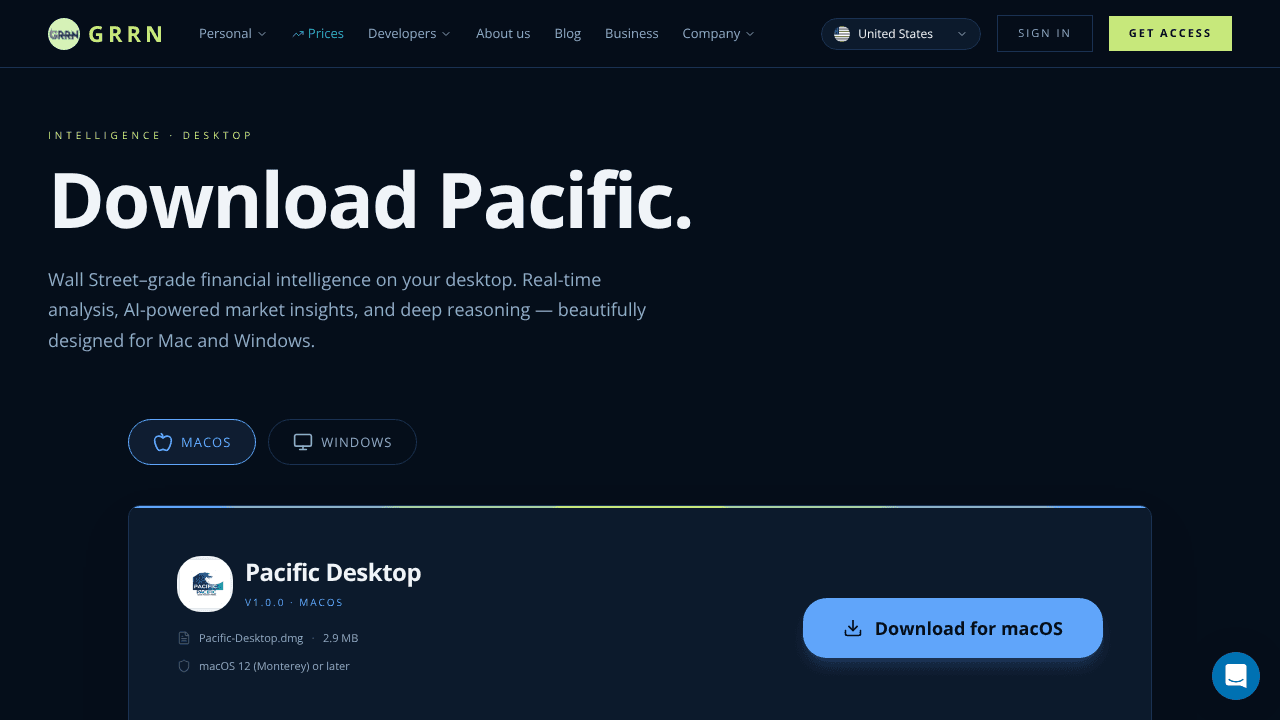
Task: Click macOS 12 (Monterey) or later text
Action: point(274,666)
